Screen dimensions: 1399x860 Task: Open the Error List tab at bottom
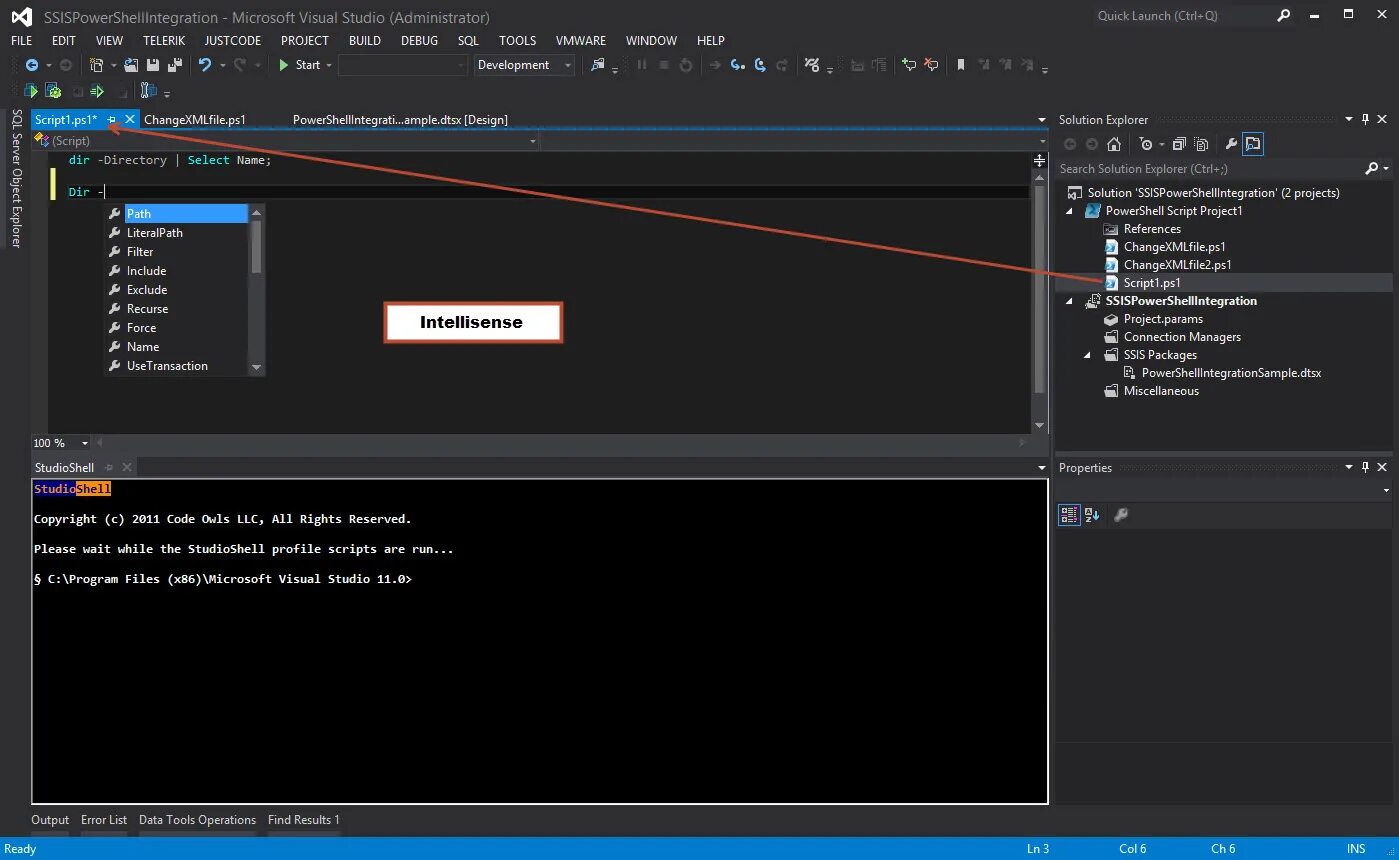pyautogui.click(x=104, y=820)
